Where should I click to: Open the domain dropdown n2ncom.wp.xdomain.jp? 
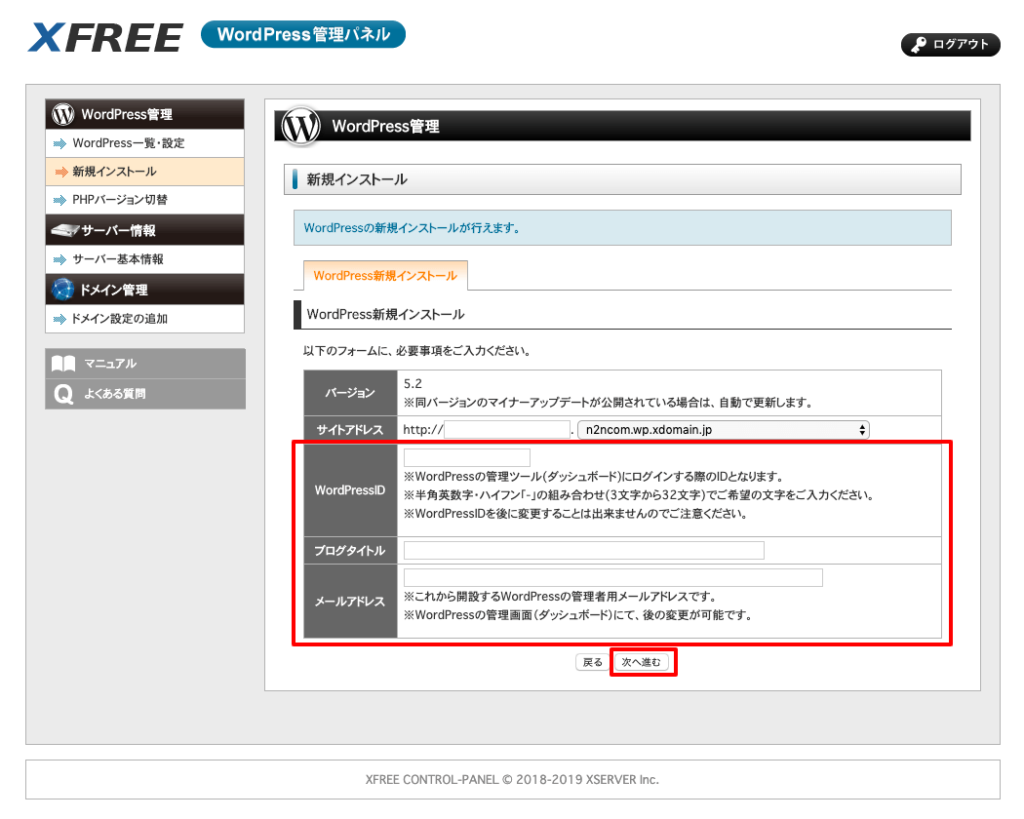(723, 430)
